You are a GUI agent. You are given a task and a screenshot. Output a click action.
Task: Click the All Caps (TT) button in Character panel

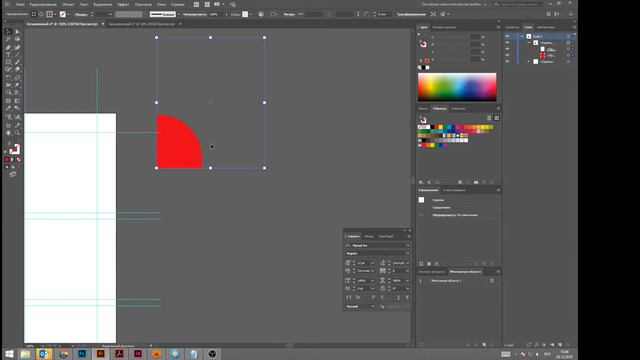(x=349, y=298)
